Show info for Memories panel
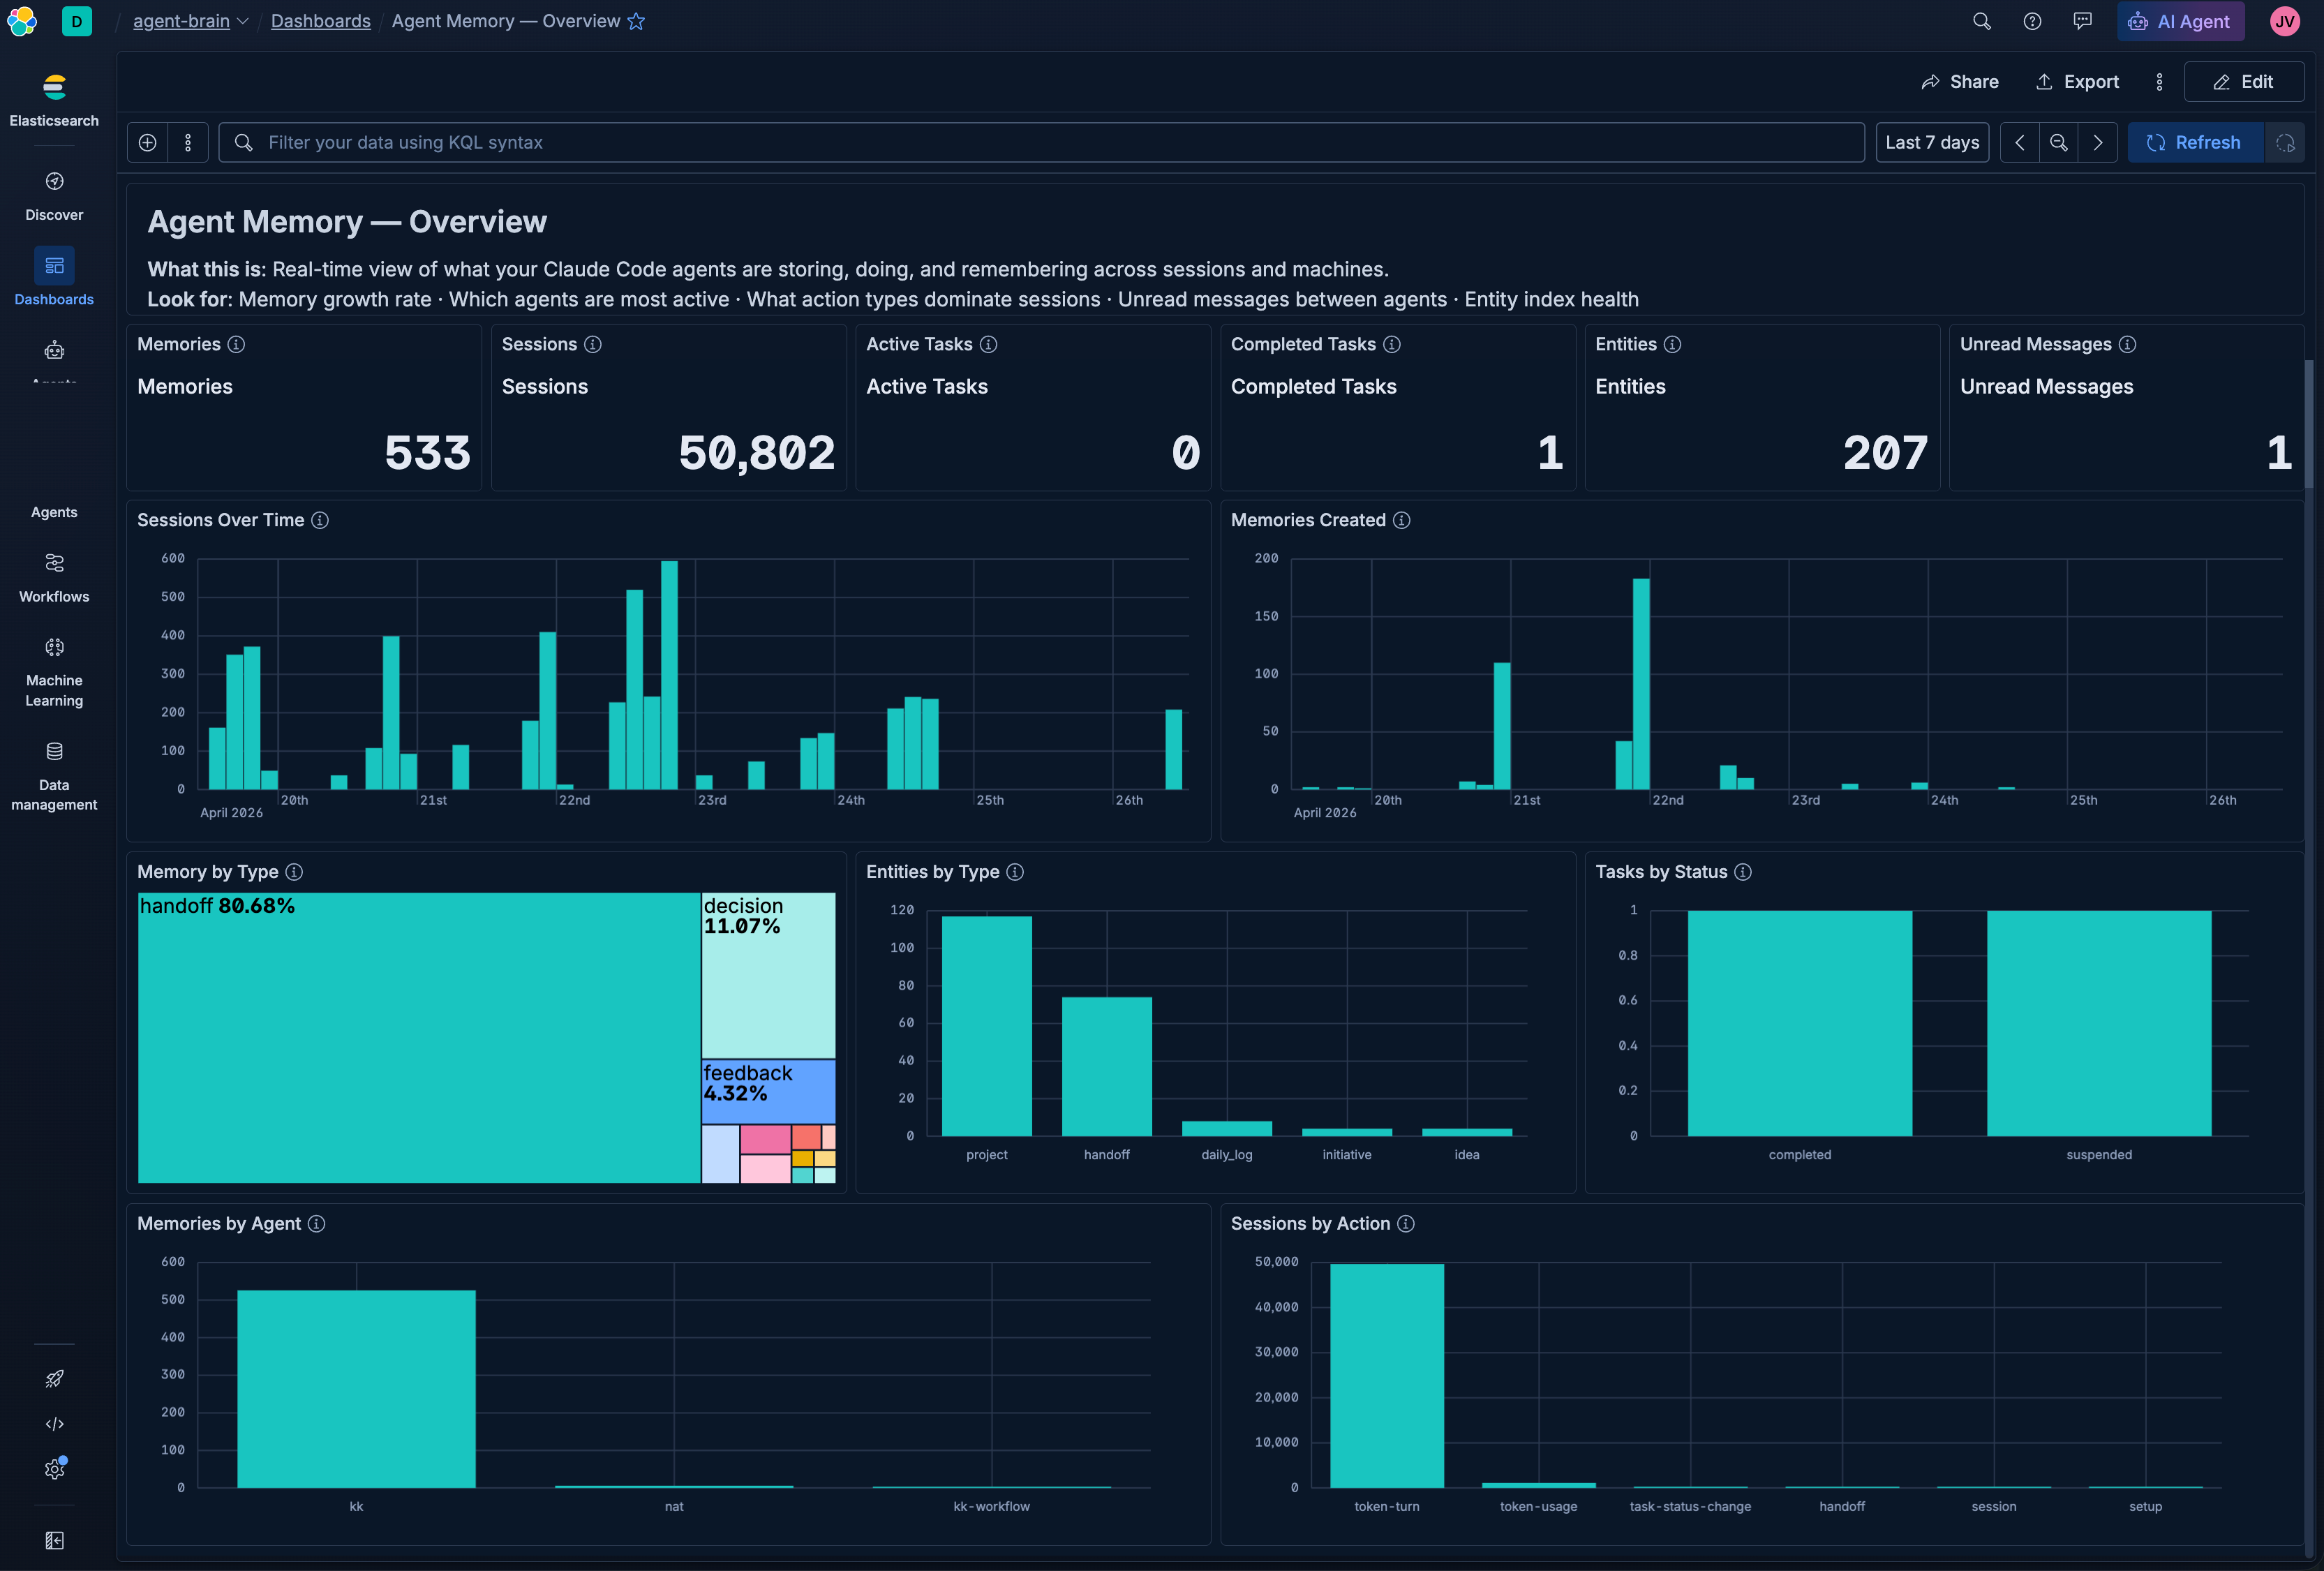Image resolution: width=2324 pixels, height=1571 pixels. (236, 344)
